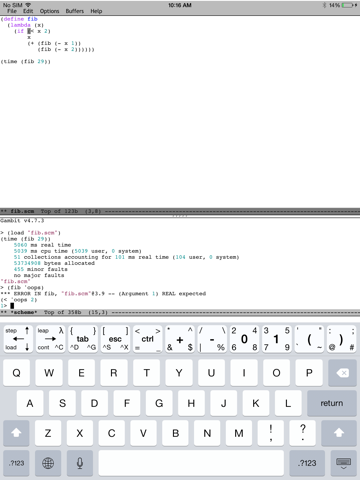
Task: Tap the globe language key
Action: pyautogui.click(x=48, y=463)
